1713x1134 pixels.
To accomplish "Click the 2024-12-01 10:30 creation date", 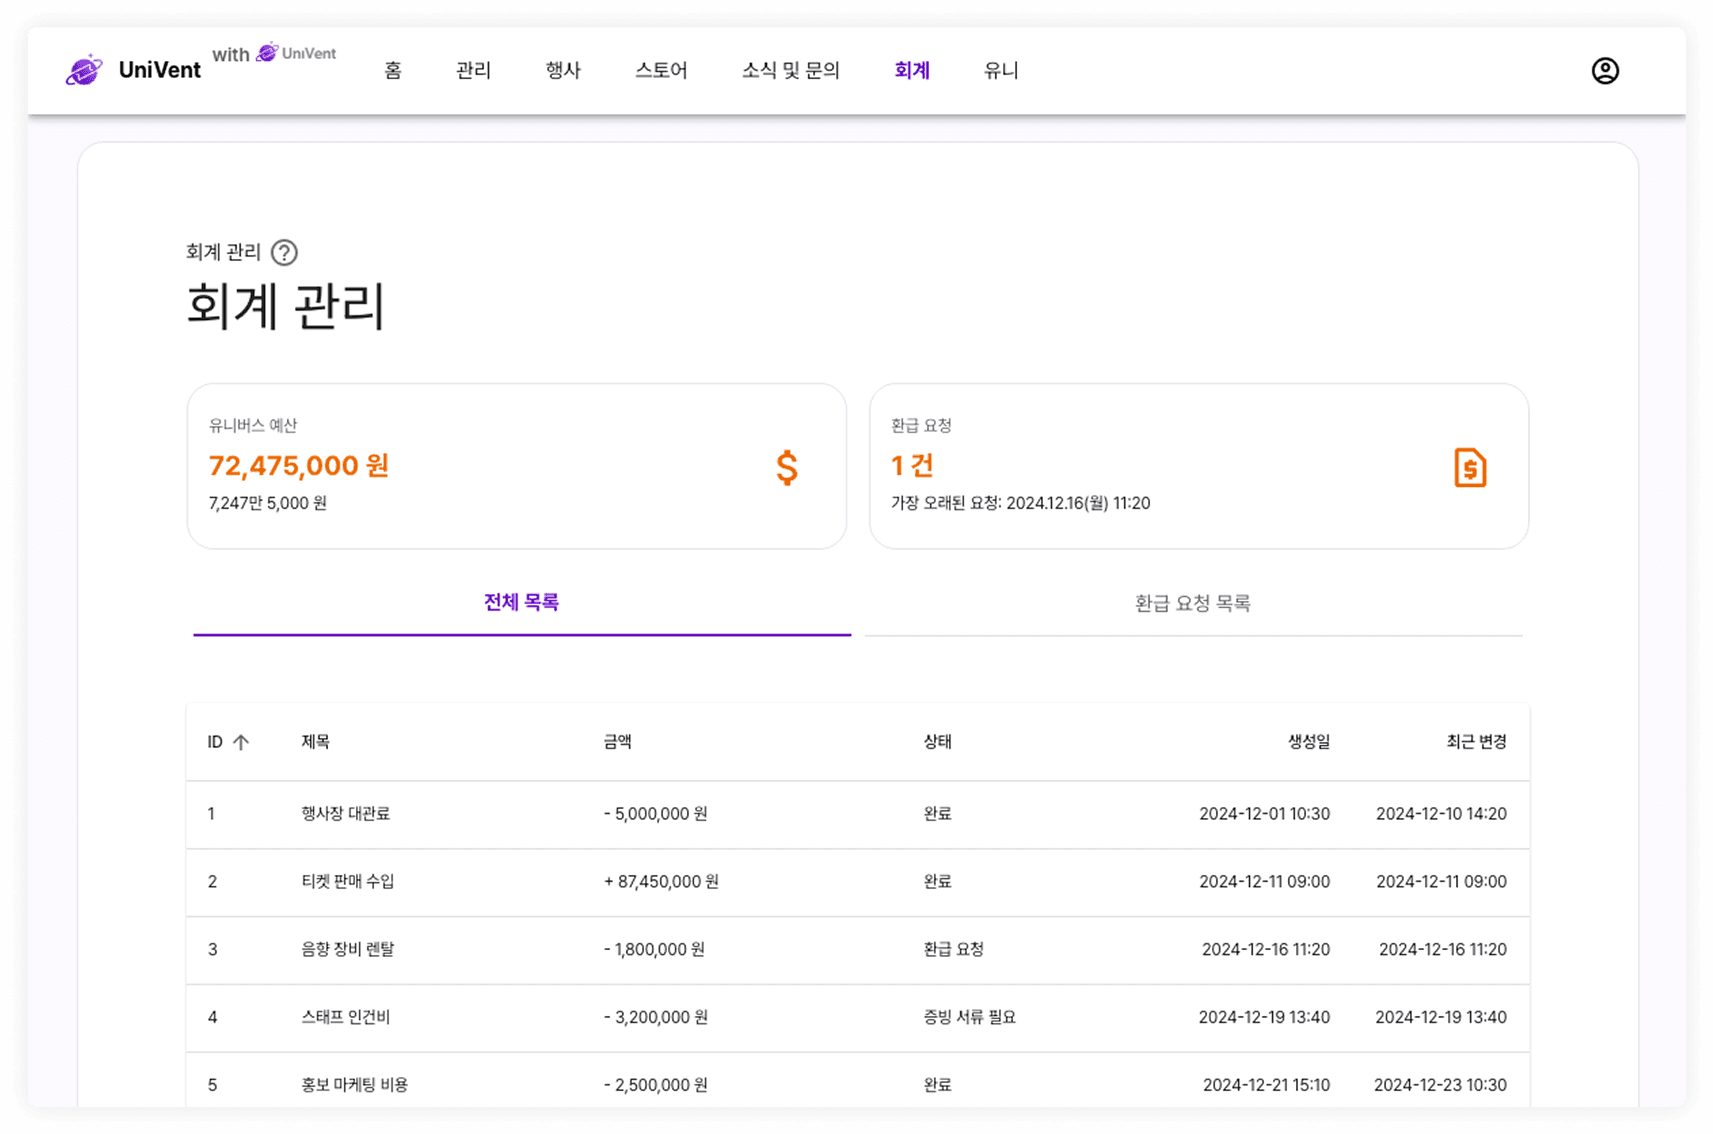I will [1265, 814].
